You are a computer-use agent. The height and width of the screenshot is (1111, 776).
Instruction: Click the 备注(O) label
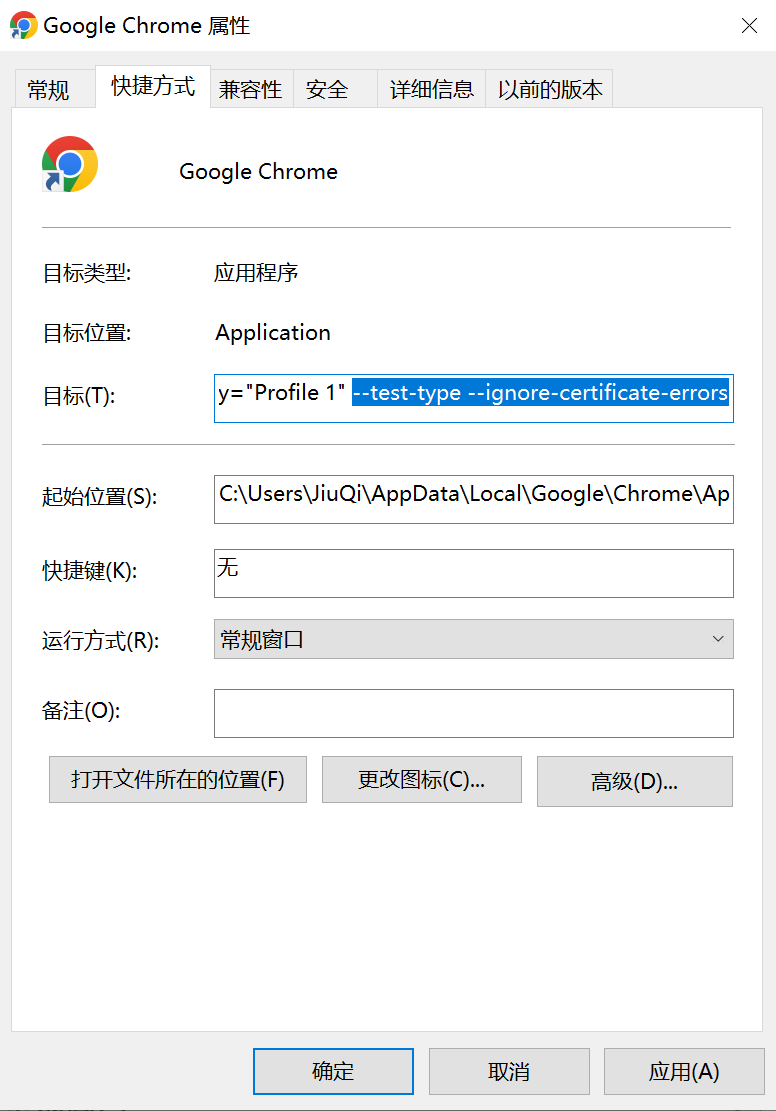point(81,711)
